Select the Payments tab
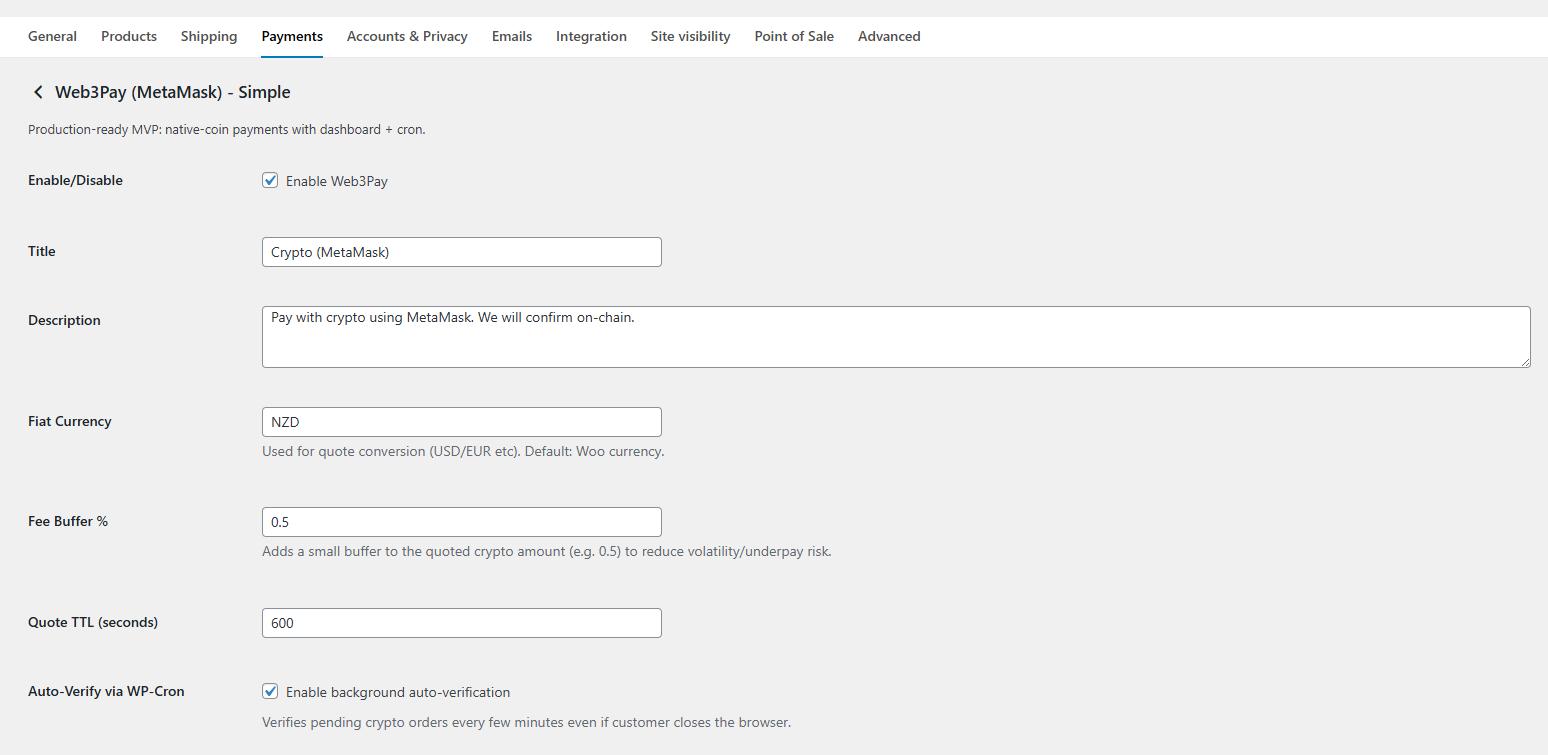The width and height of the screenshot is (1548, 755). pyautogui.click(x=292, y=36)
